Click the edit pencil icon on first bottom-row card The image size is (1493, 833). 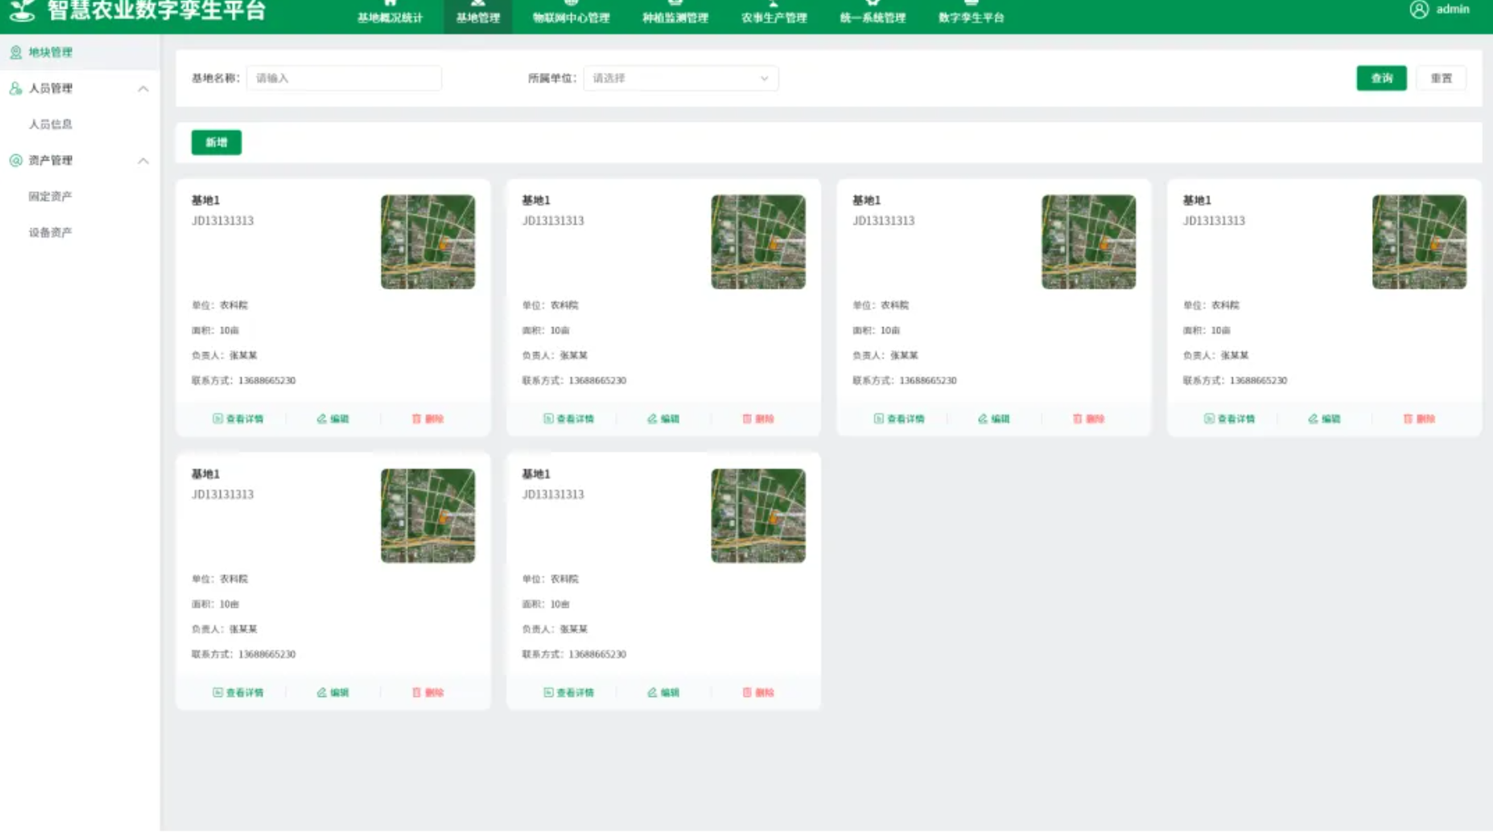coord(322,692)
